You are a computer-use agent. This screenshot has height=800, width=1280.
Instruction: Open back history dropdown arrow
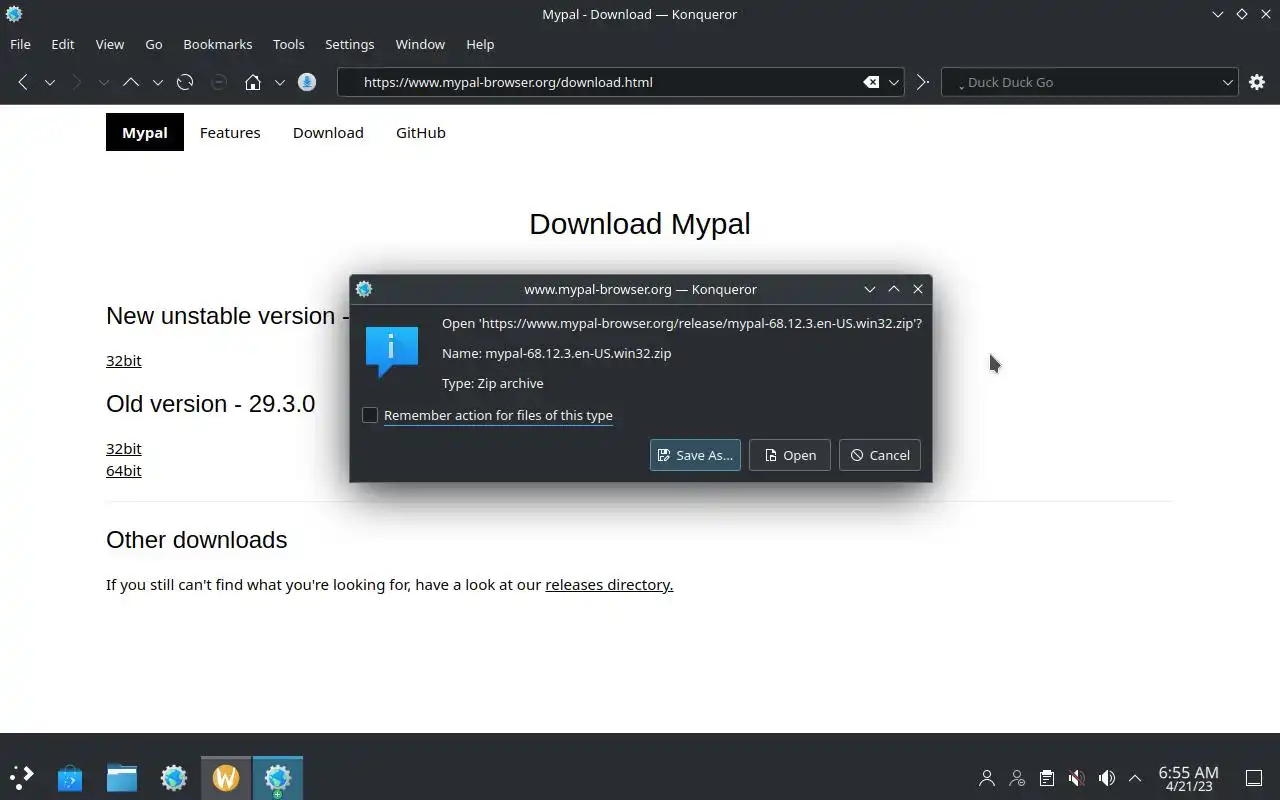point(50,82)
